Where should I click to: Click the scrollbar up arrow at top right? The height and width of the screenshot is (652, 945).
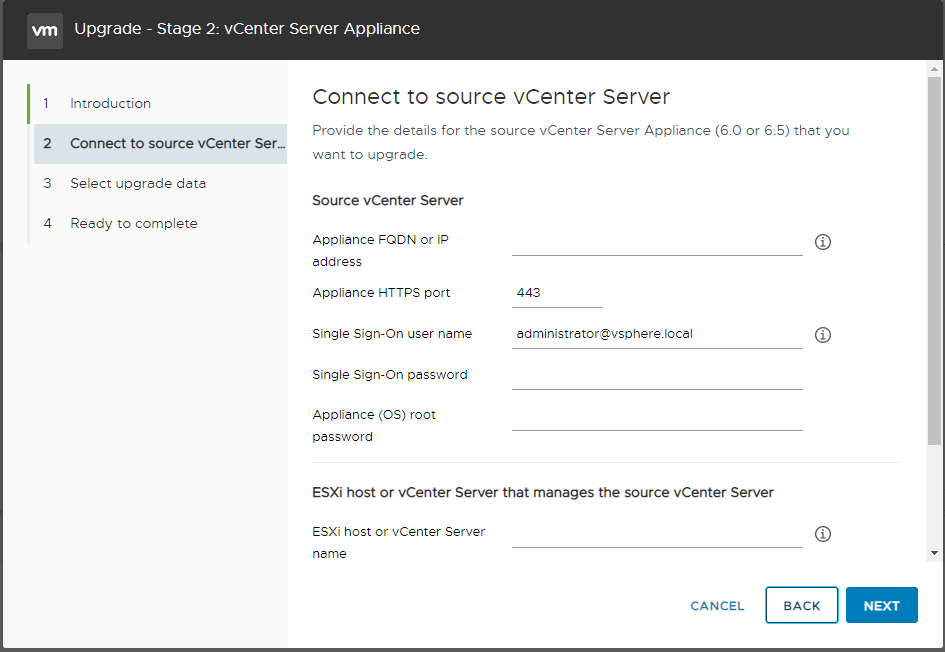[x=936, y=67]
